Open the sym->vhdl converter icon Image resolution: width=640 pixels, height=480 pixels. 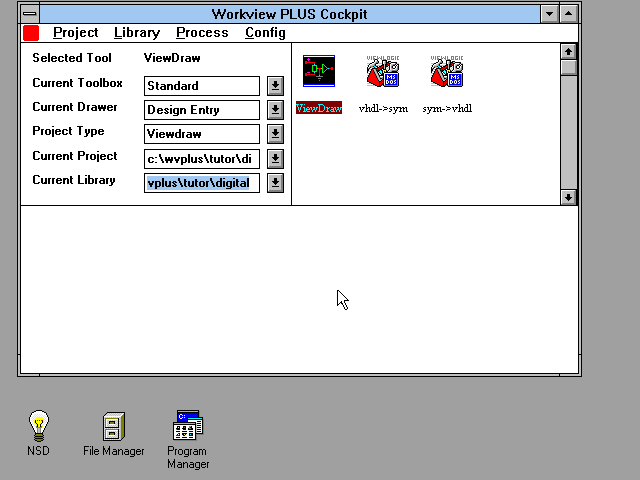point(447,72)
